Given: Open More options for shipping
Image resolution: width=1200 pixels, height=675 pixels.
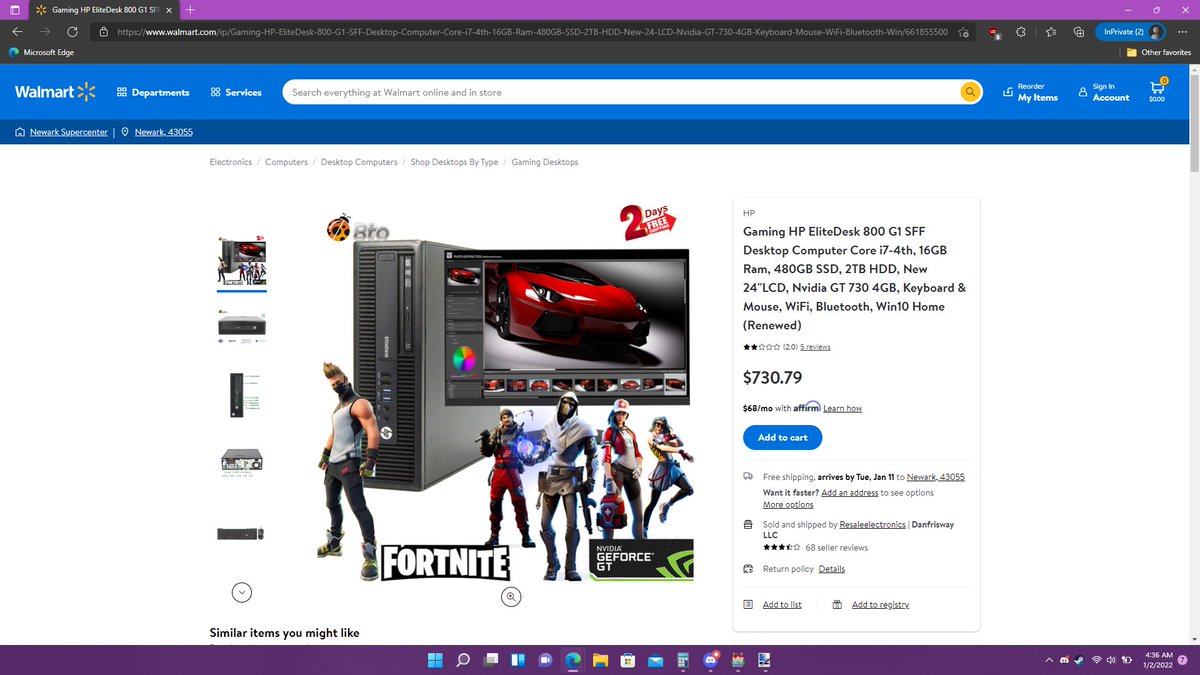Looking at the screenshot, I should coord(788,505).
